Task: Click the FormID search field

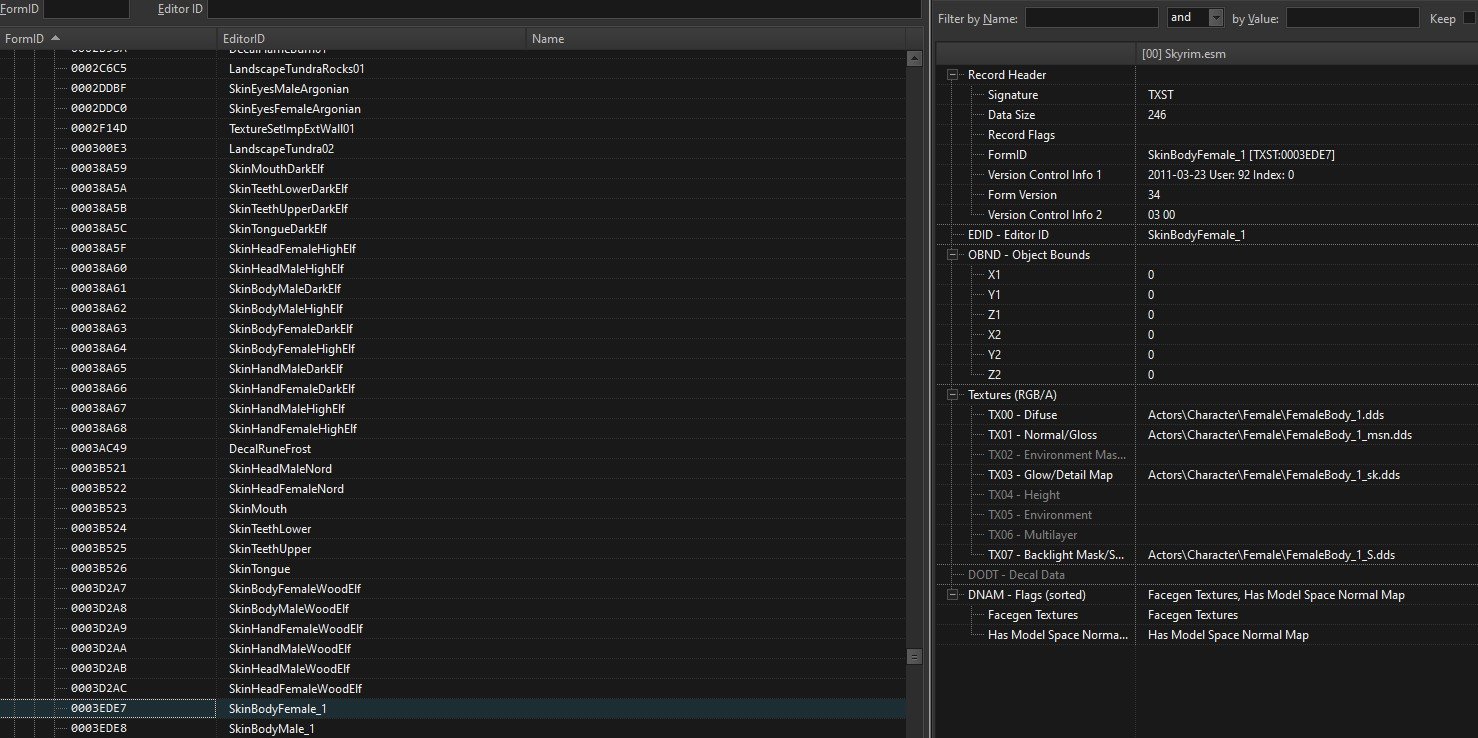Action: pos(86,9)
